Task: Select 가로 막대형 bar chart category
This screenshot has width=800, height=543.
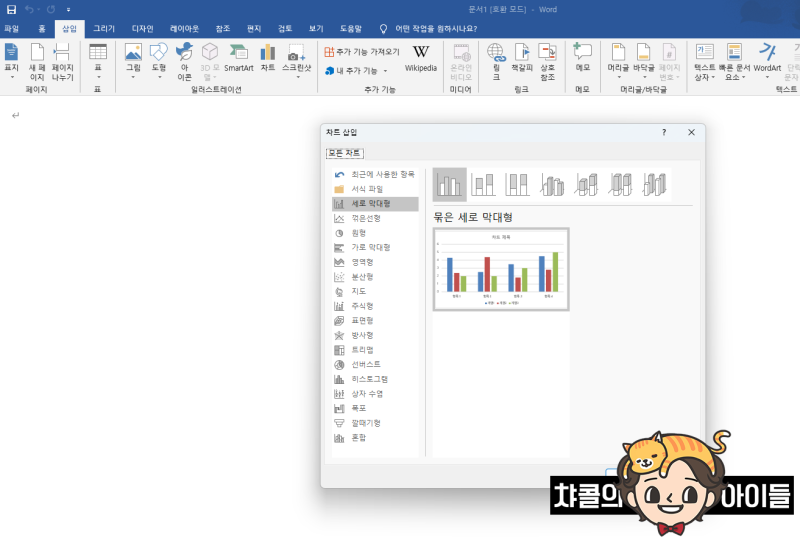Action: (x=375, y=248)
